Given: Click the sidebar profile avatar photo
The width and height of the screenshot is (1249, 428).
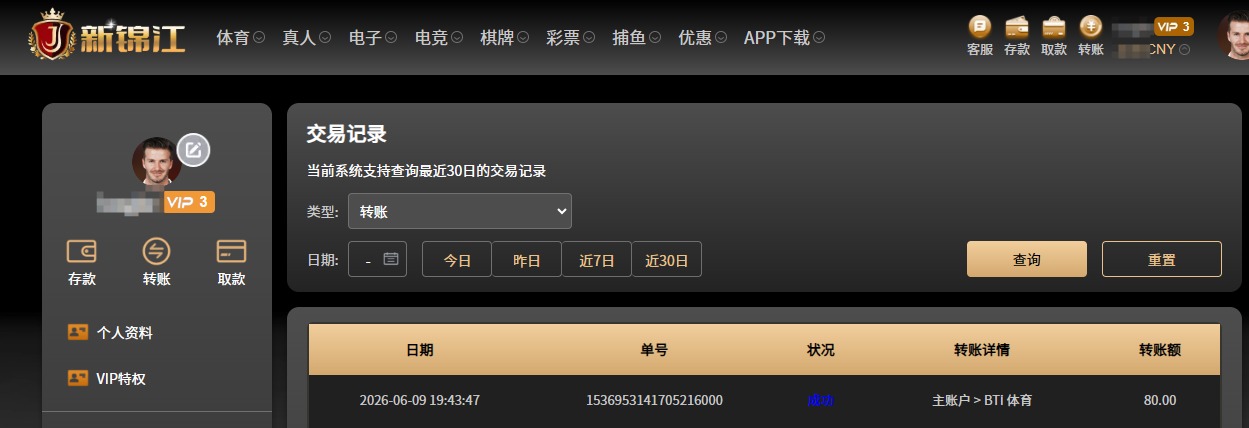Looking at the screenshot, I should pyautogui.click(x=156, y=162).
